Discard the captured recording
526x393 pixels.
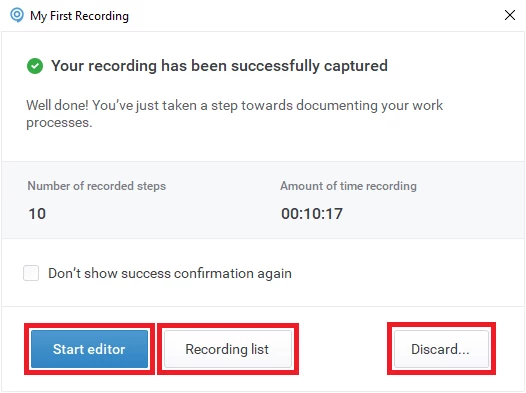[441, 349]
